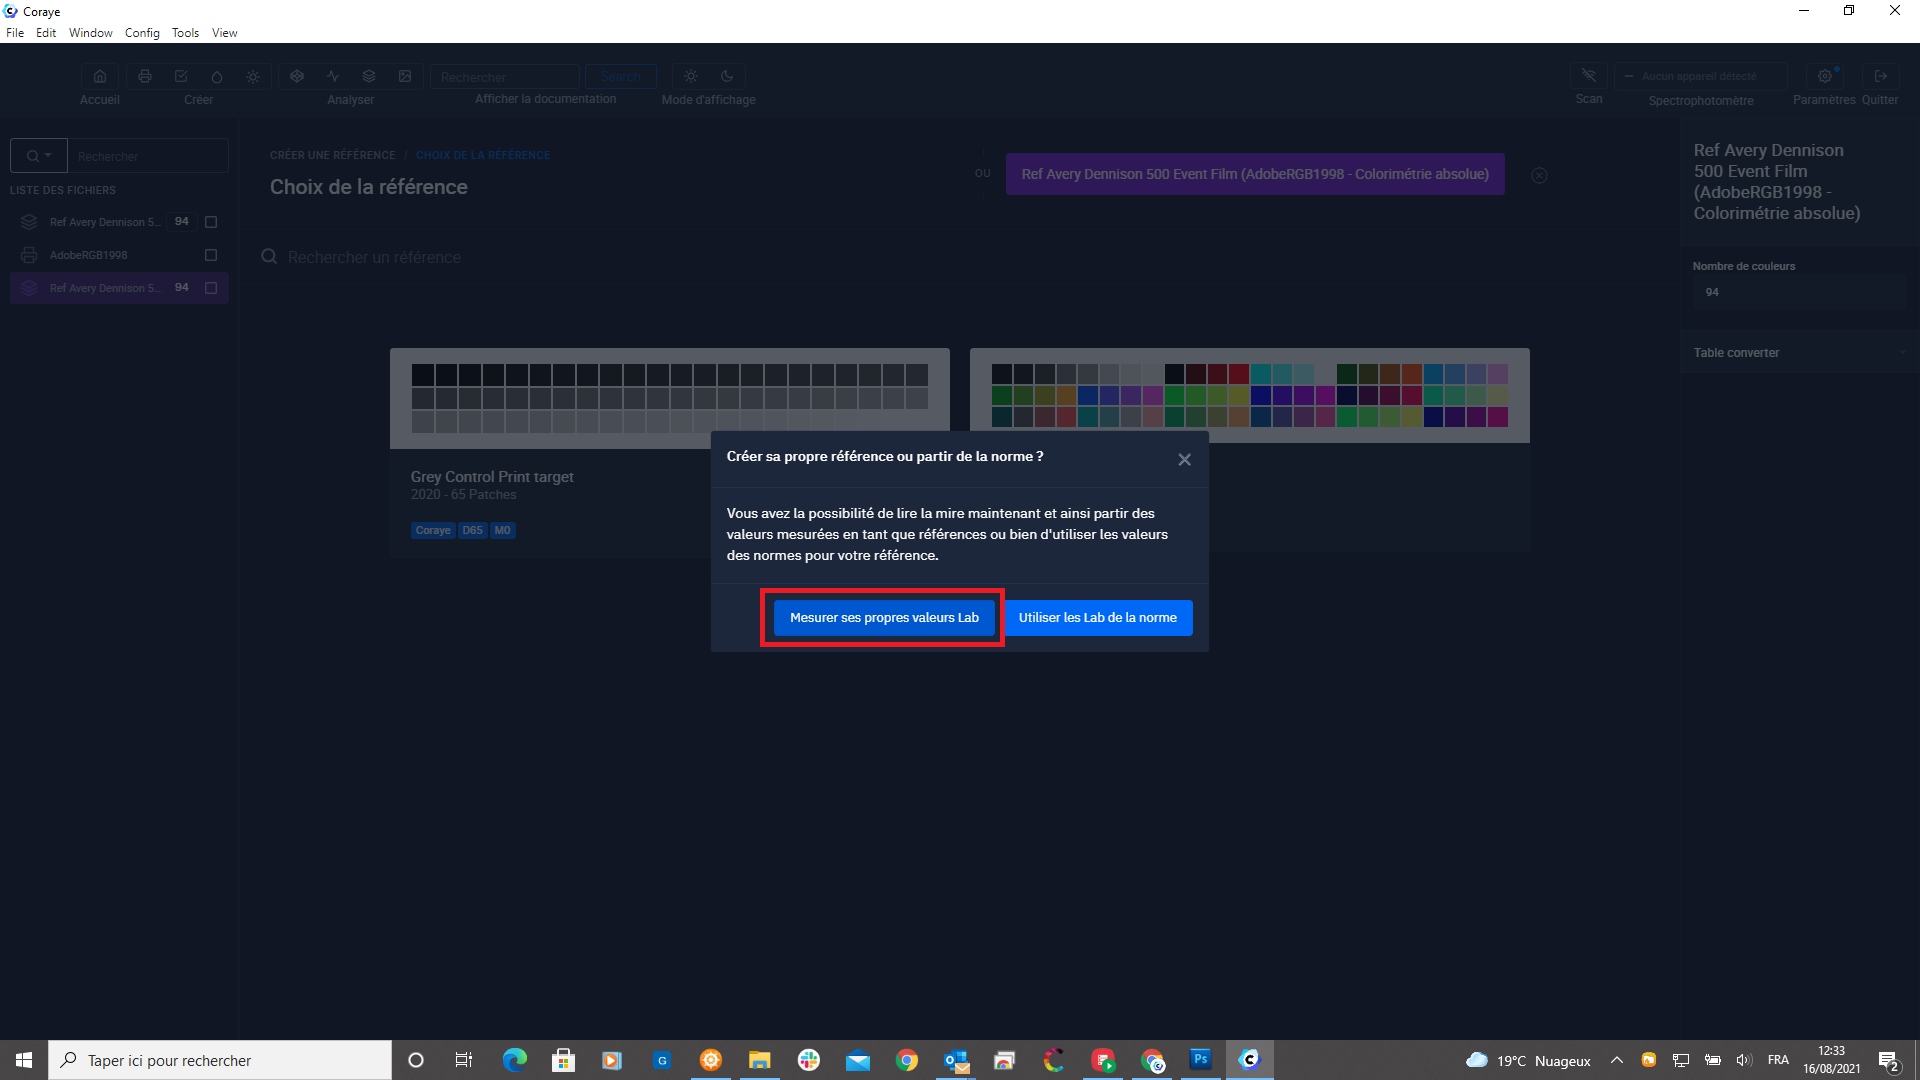This screenshot has width=1920, height=1080.
Task: Open the Edit menu
Action: tap(46, 33)
